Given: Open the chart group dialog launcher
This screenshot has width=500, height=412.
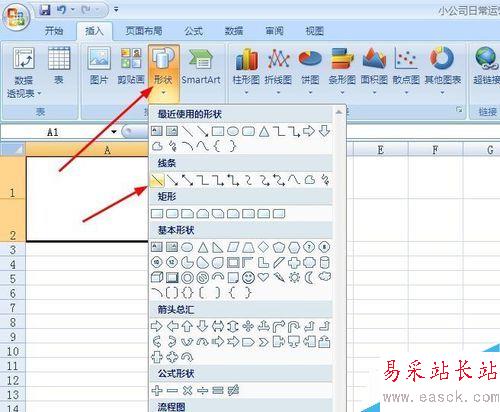Looking at the screenshot, I should (x=459, y=110).
